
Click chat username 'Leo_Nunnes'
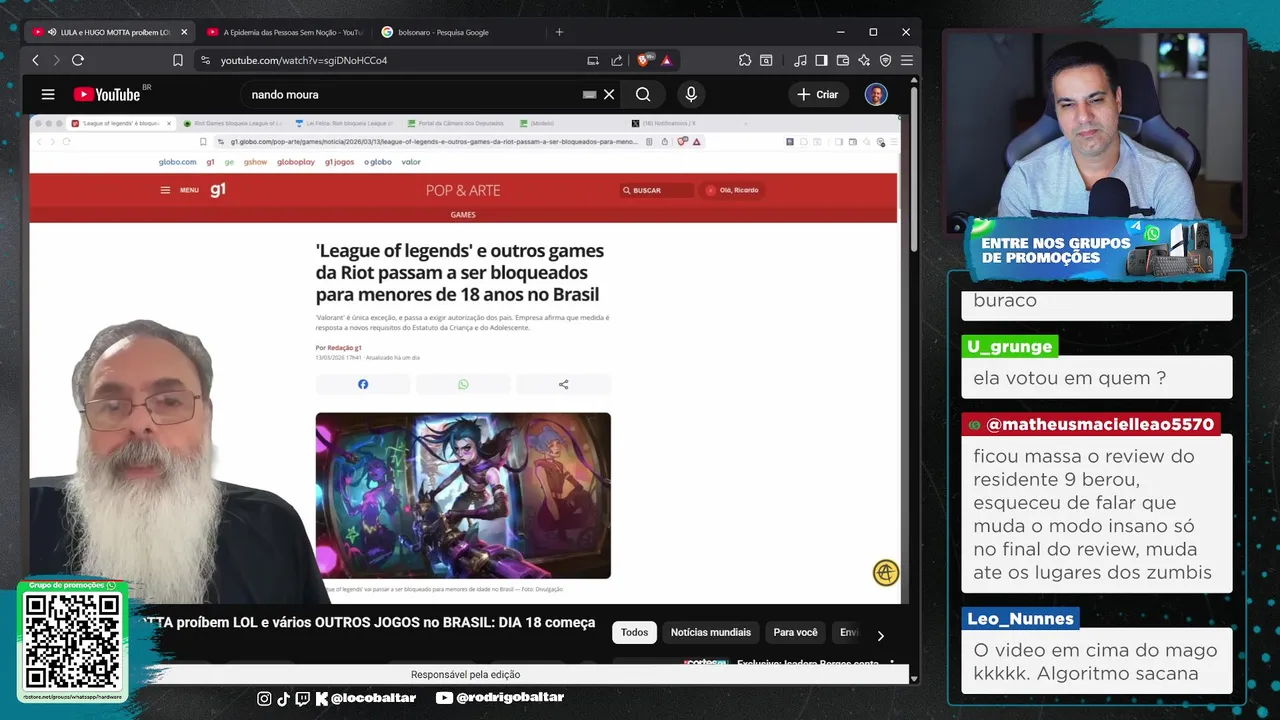click(x=1021, y=619)
